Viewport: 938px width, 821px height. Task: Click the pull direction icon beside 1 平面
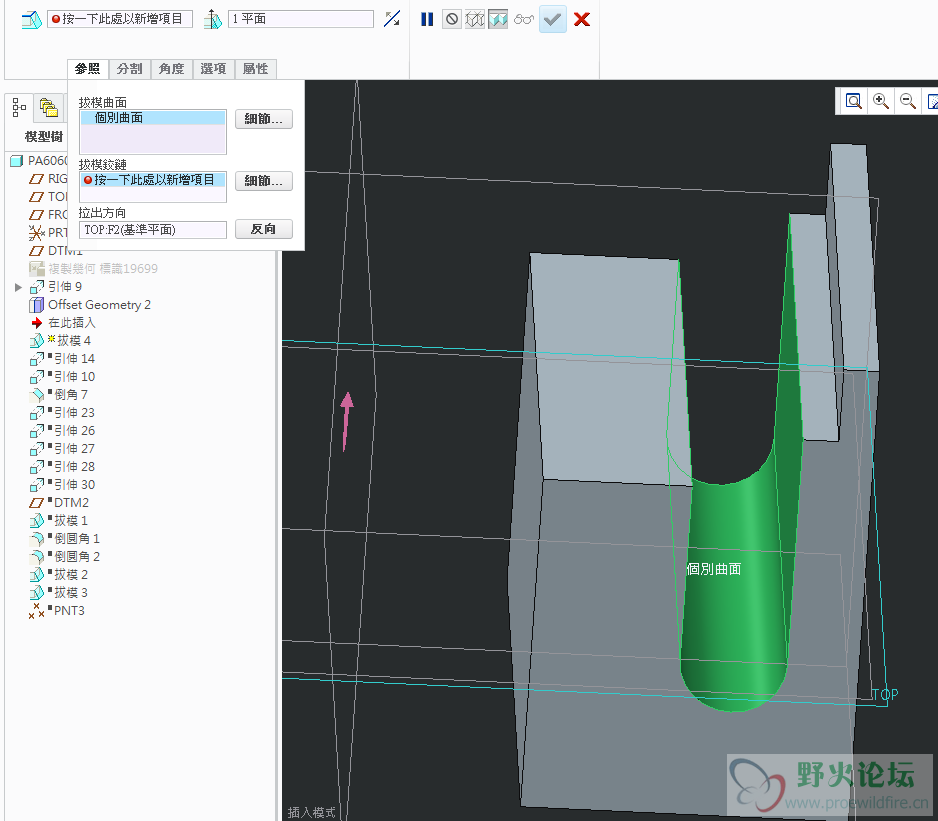pyautogui.click(x=212, y=20)
